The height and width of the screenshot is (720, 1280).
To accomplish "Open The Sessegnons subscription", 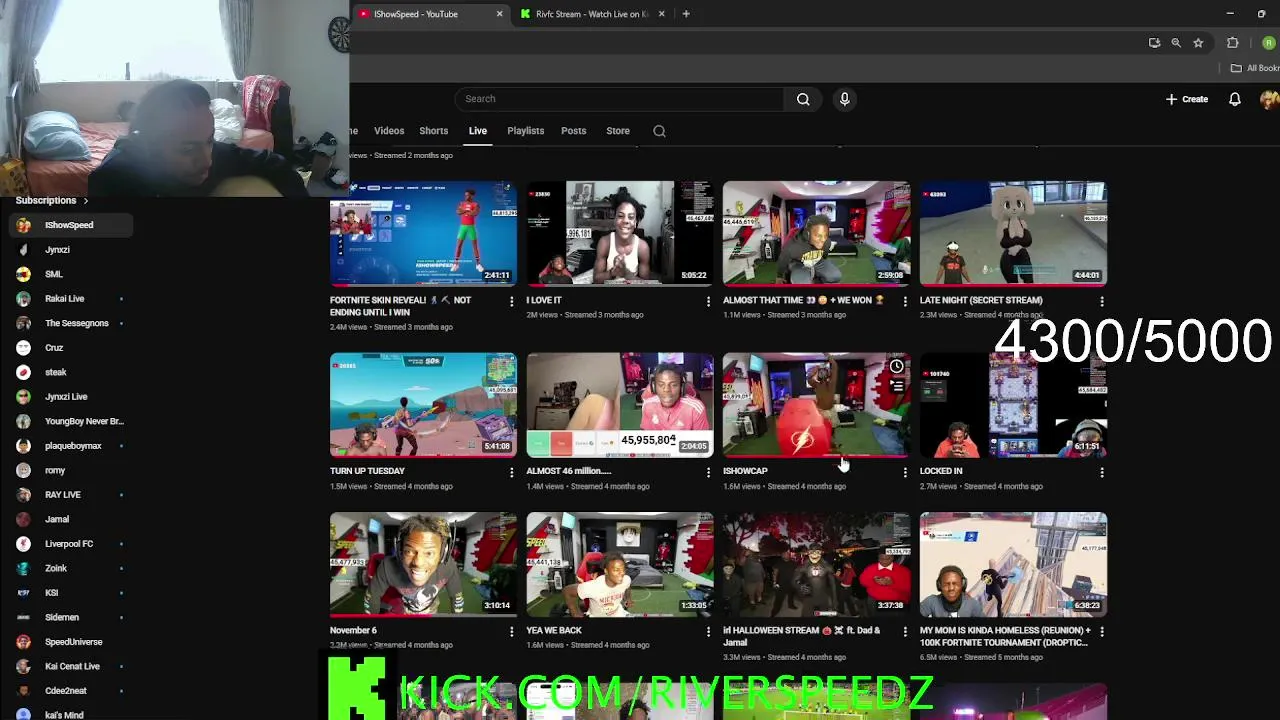I will pyautogui.click(x=69, y=323).
